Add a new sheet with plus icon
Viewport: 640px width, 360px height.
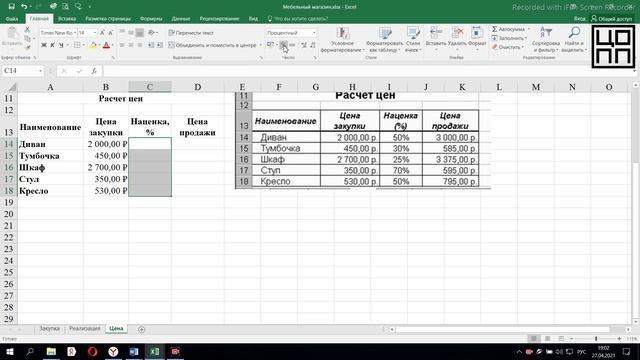coord(142,329)
